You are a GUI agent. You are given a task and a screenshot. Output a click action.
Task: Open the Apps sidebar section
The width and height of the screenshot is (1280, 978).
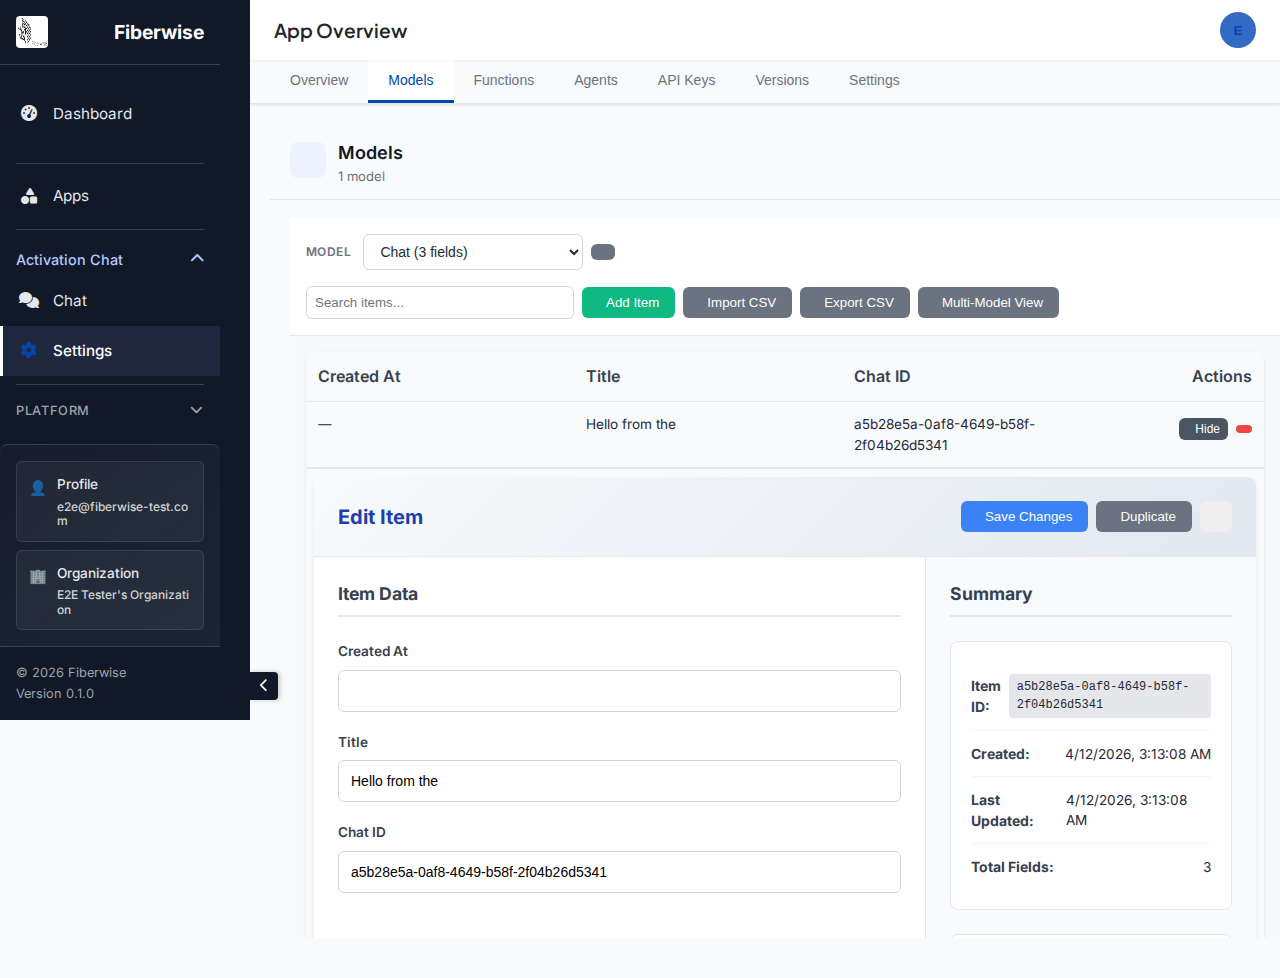click(x=71, y=196)
